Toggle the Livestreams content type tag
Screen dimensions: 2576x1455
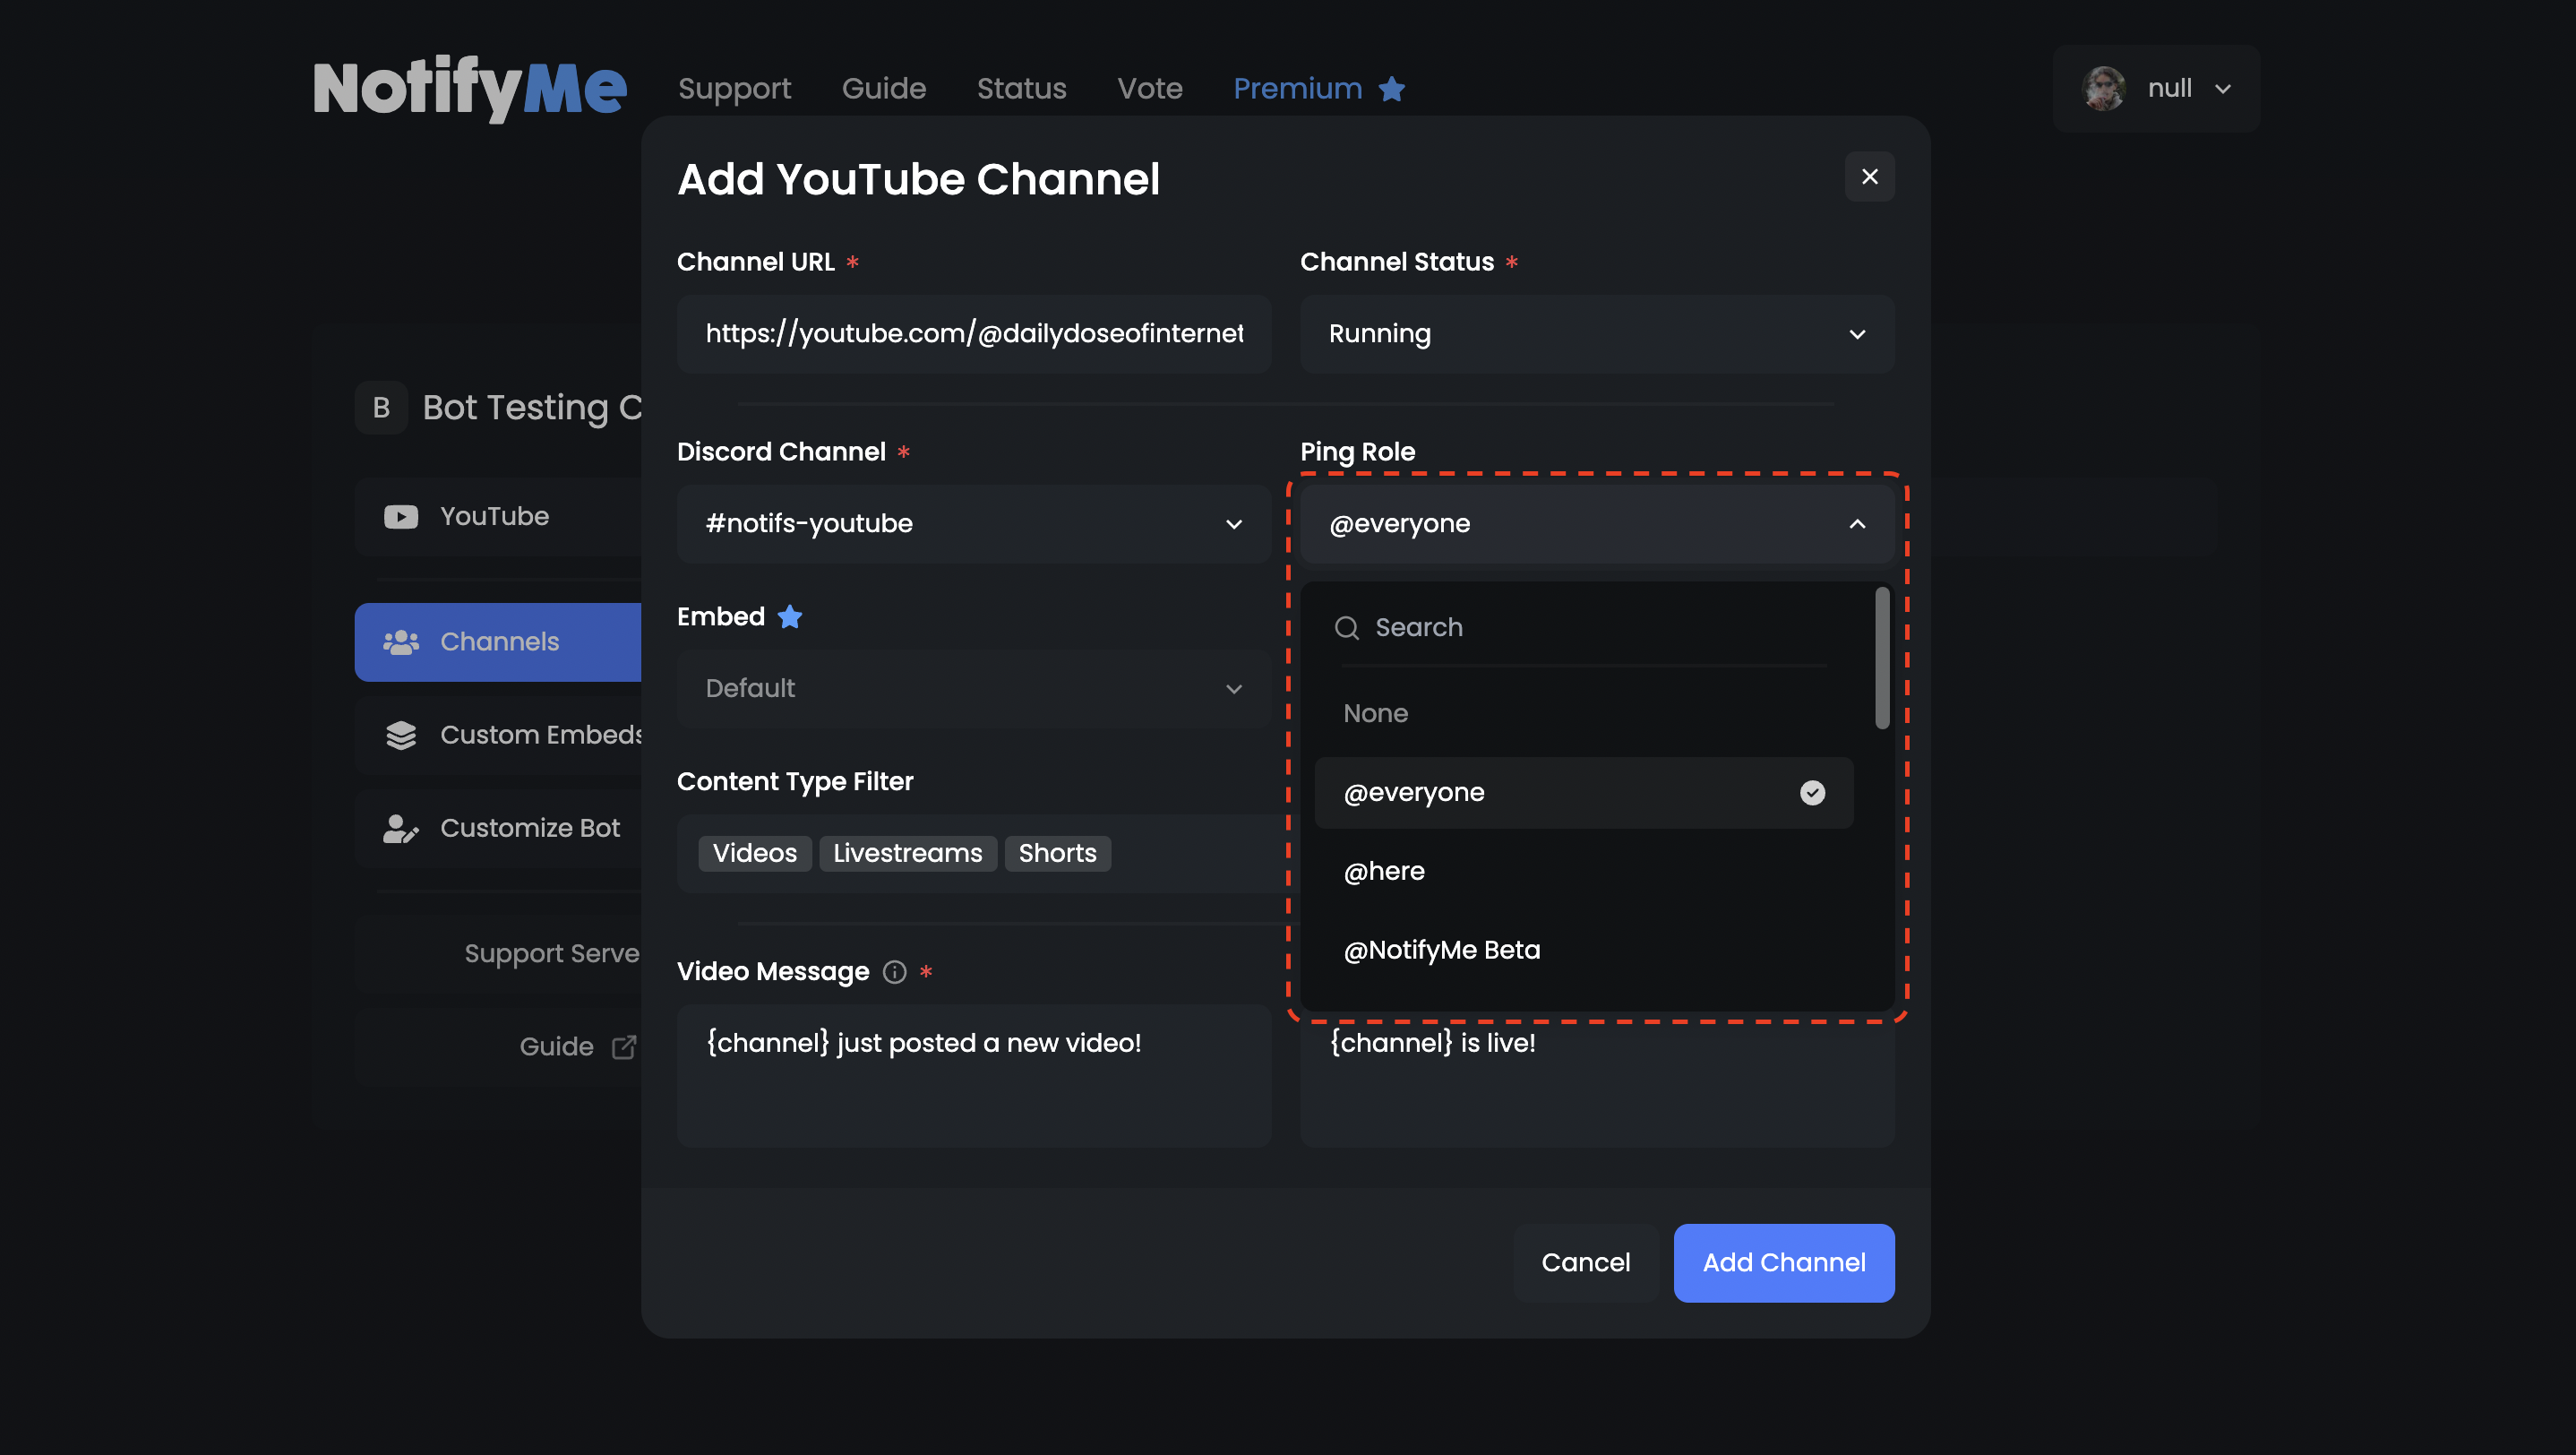(x=907, y=853)
